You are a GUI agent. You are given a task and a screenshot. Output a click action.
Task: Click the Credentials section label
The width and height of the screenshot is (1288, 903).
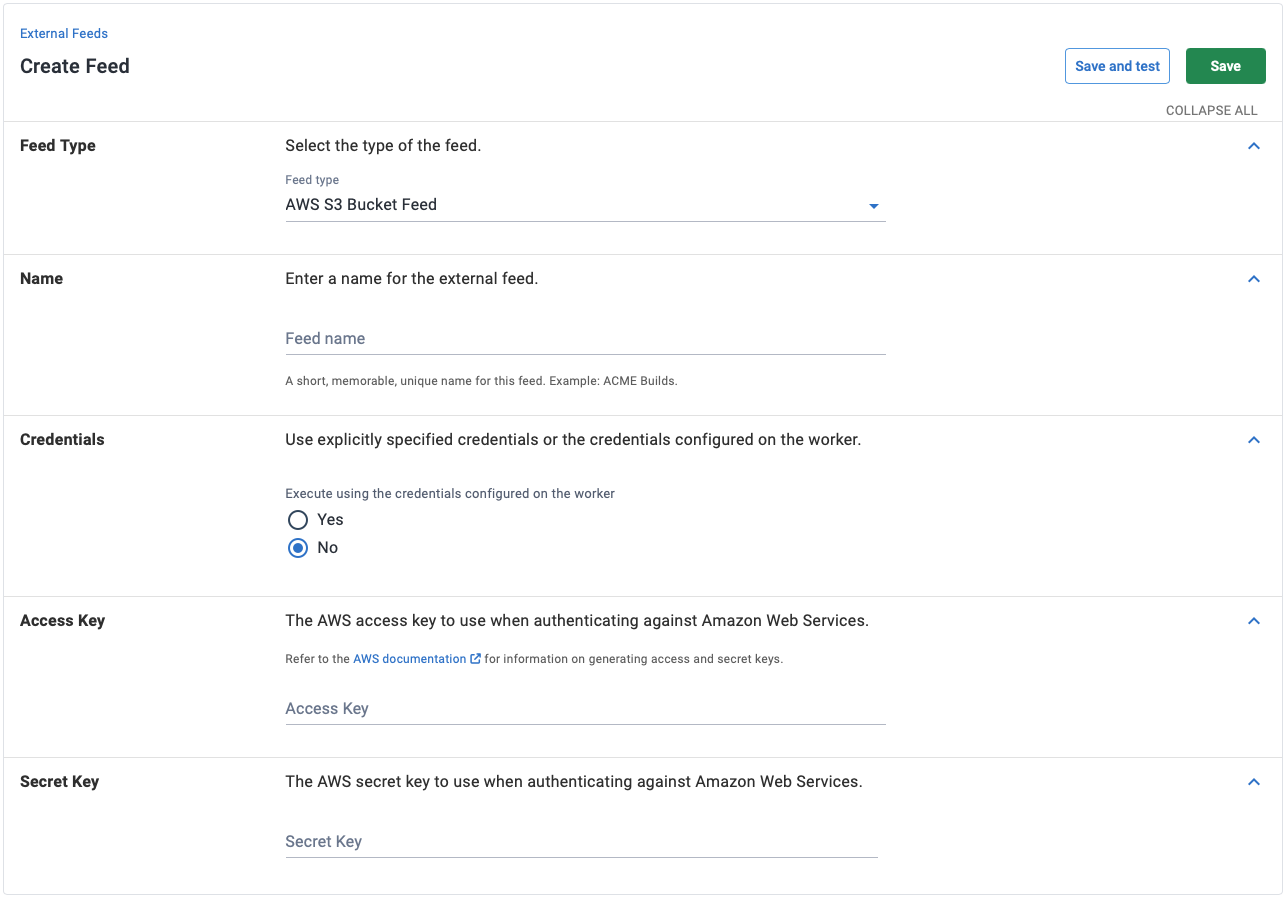click(62, 439)
